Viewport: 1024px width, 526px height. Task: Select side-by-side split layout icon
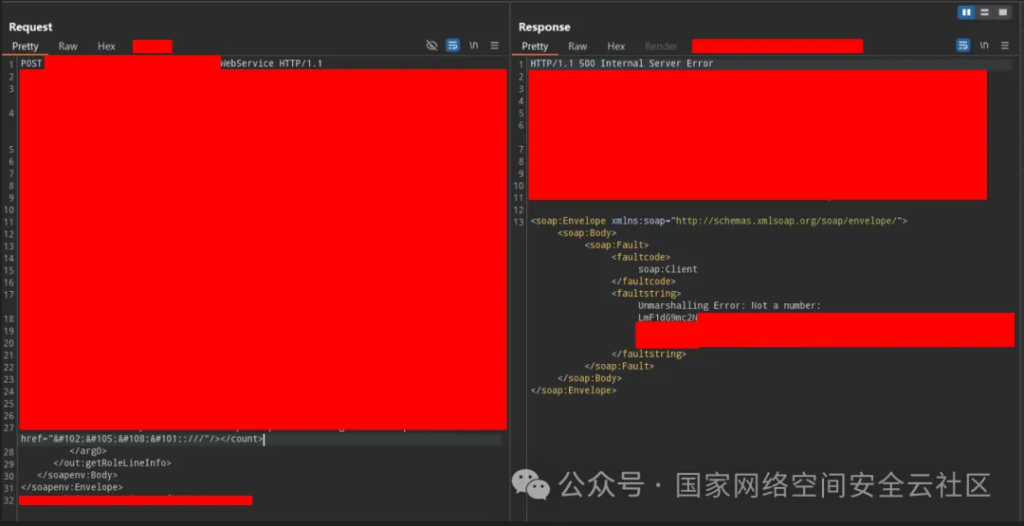[x=966, y=12]
